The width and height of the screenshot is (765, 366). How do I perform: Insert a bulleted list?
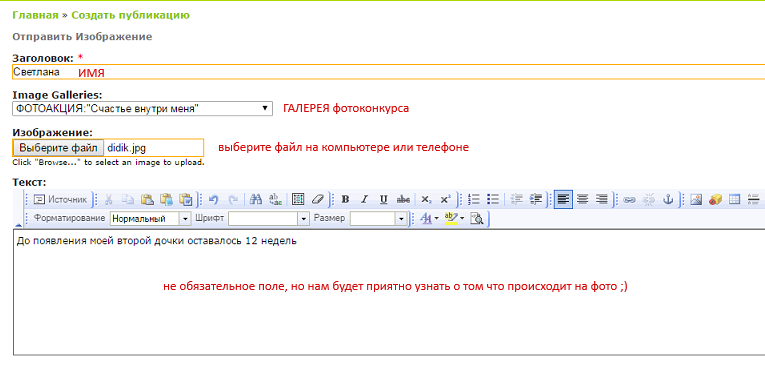click(x=493, y=199)
